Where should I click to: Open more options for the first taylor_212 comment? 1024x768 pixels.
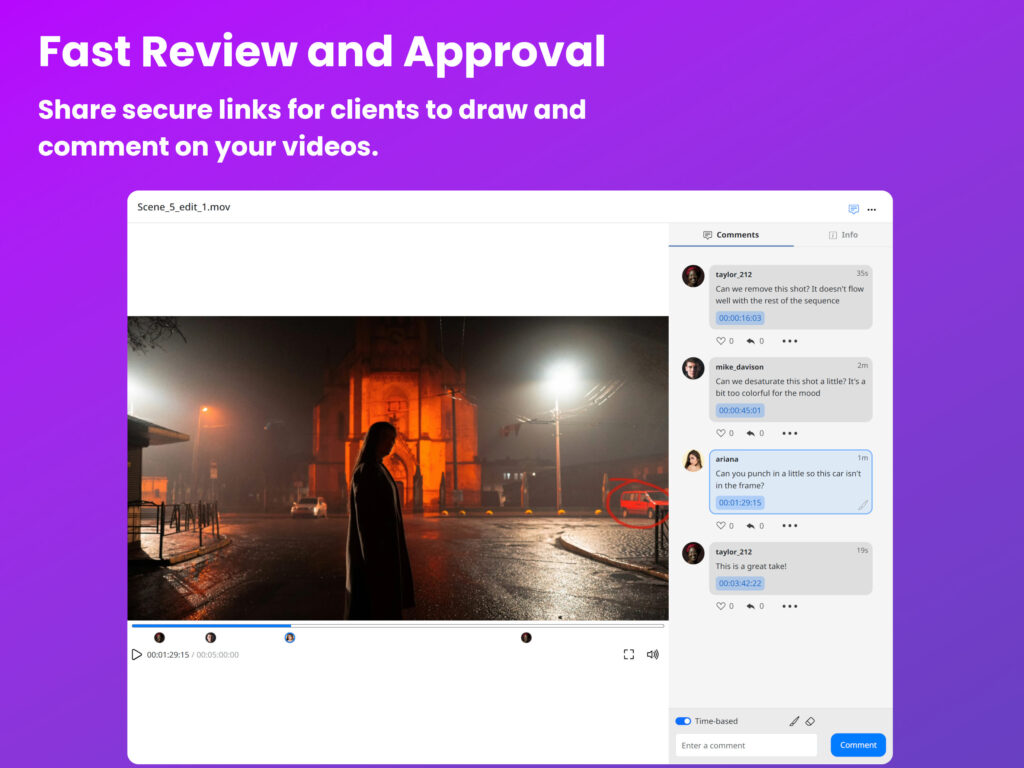coord(790,341)
